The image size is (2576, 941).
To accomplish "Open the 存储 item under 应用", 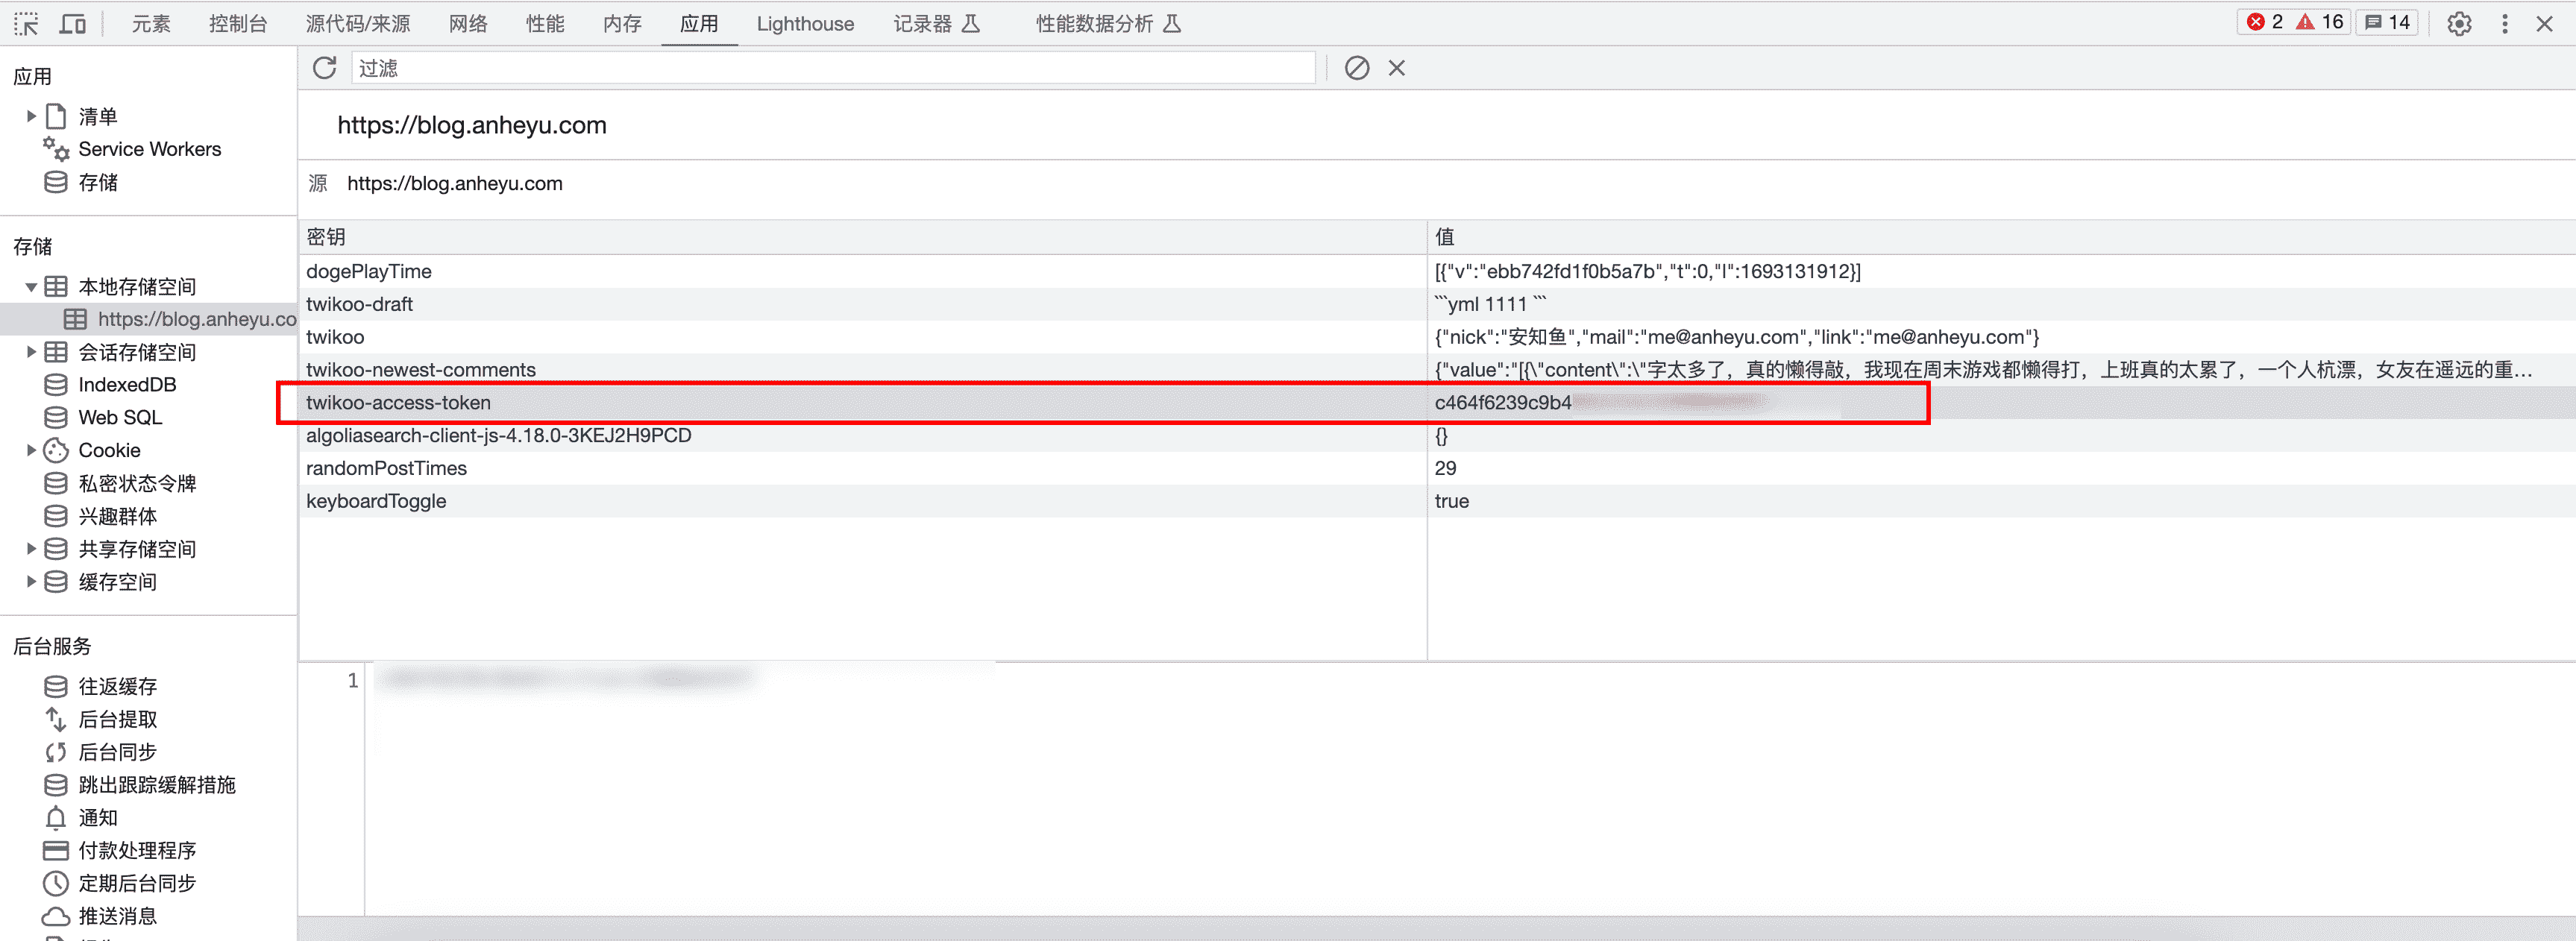I will (98, 182).
